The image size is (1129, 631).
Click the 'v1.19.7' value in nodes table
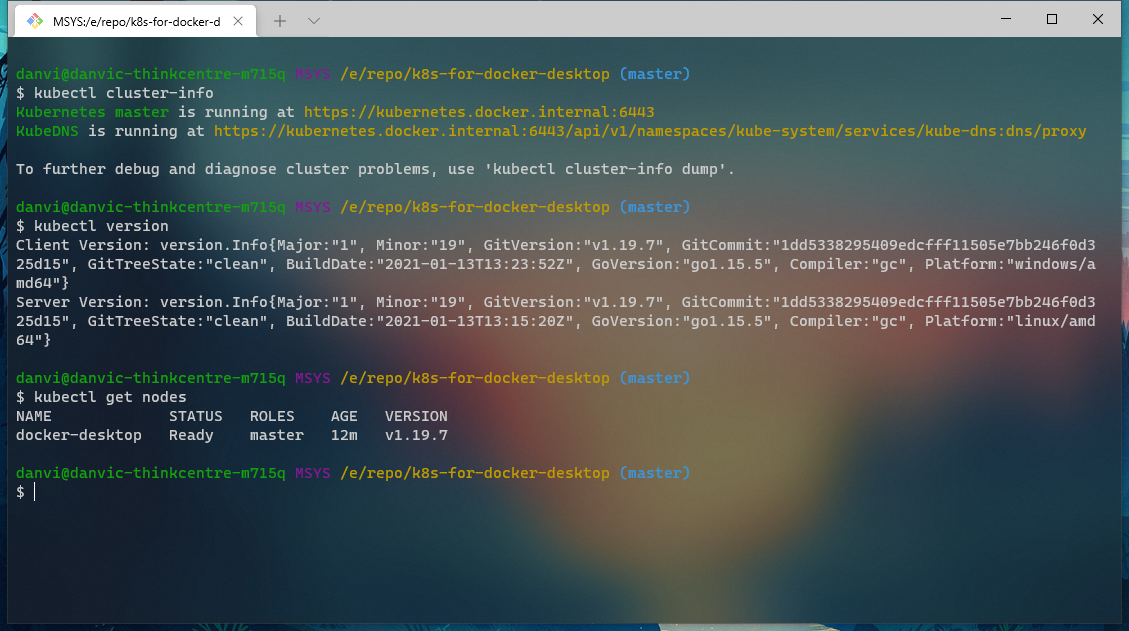coord(416,435)
